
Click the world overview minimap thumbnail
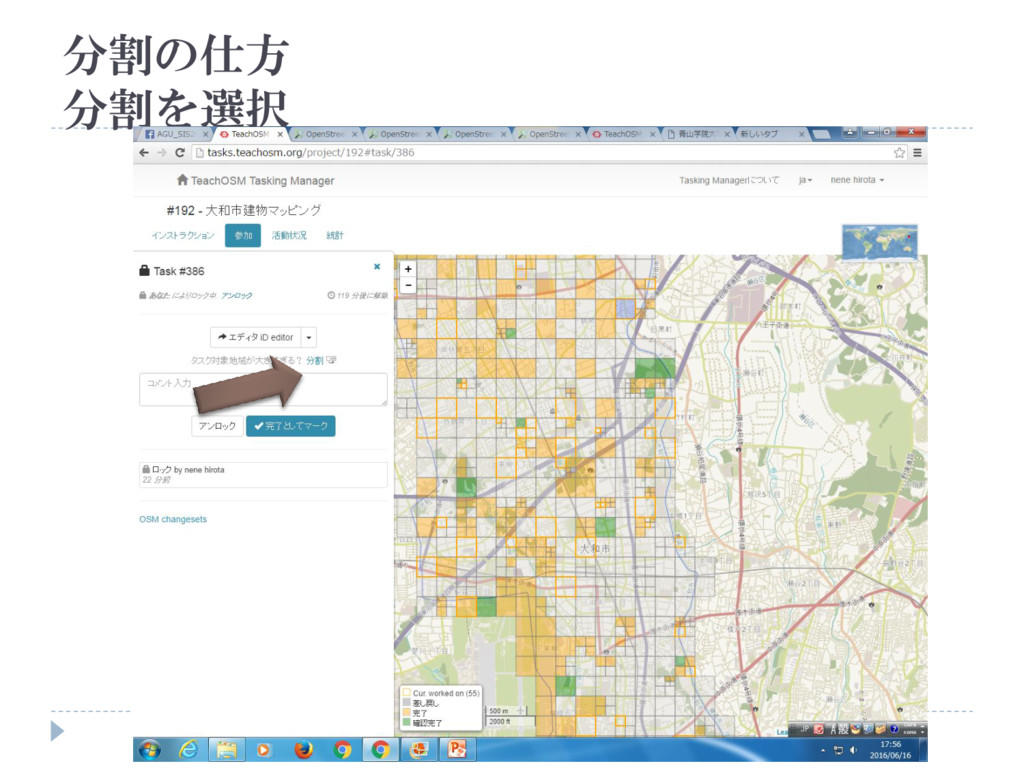click(880, 242)
